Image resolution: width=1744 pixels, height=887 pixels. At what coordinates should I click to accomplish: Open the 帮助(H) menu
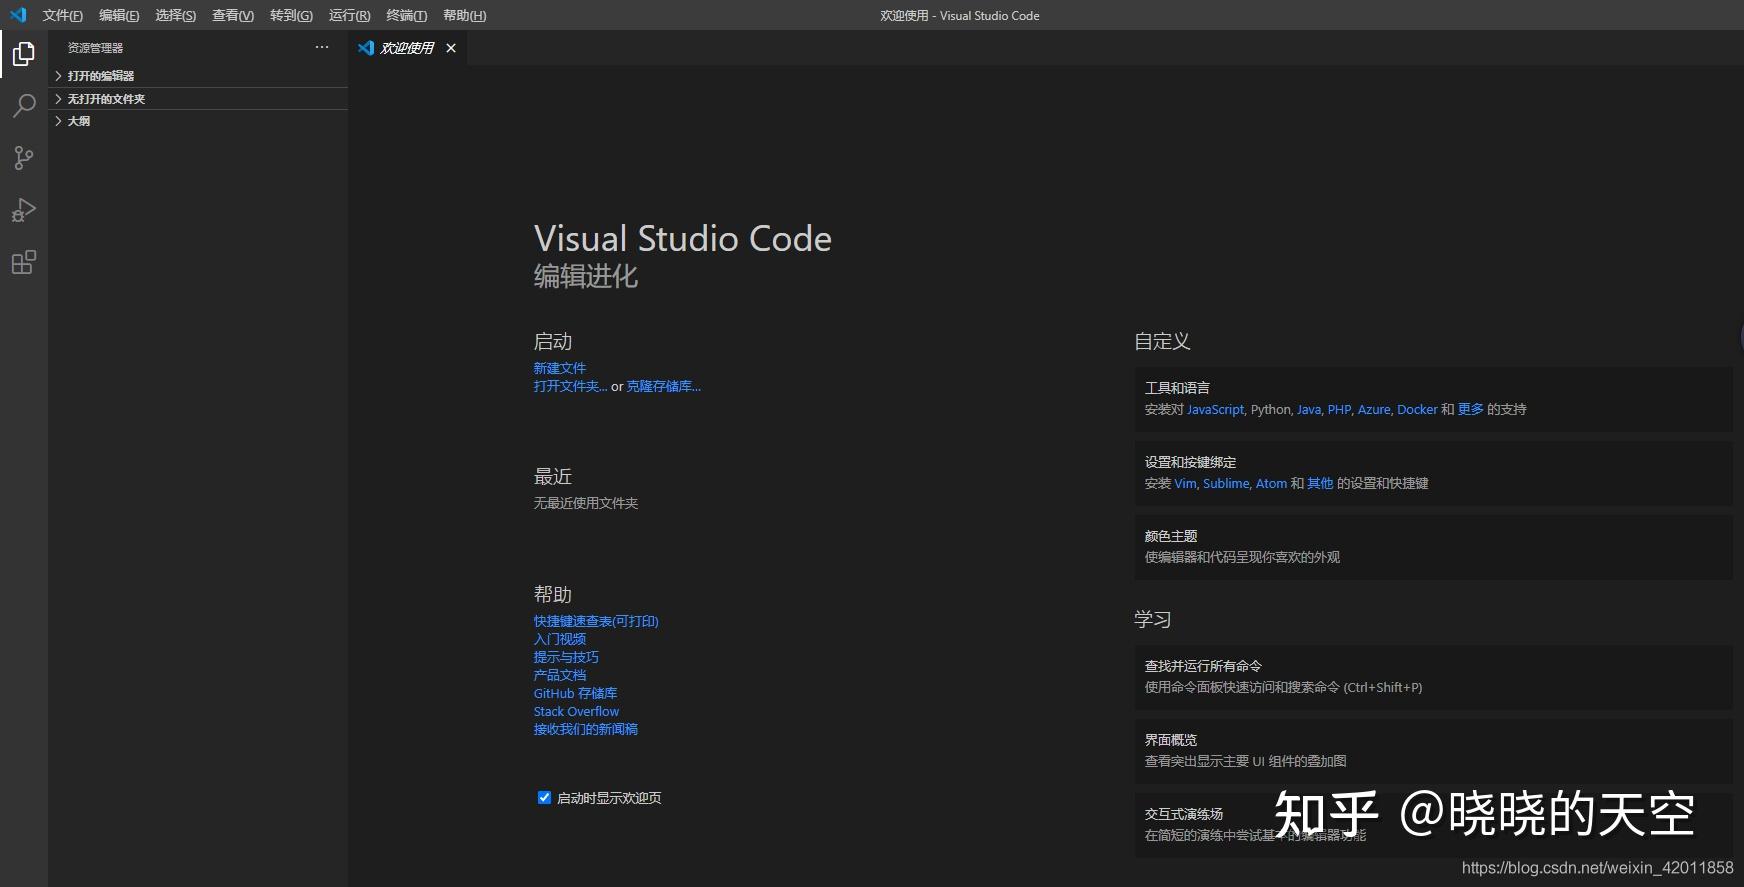[x=464, y=15]
